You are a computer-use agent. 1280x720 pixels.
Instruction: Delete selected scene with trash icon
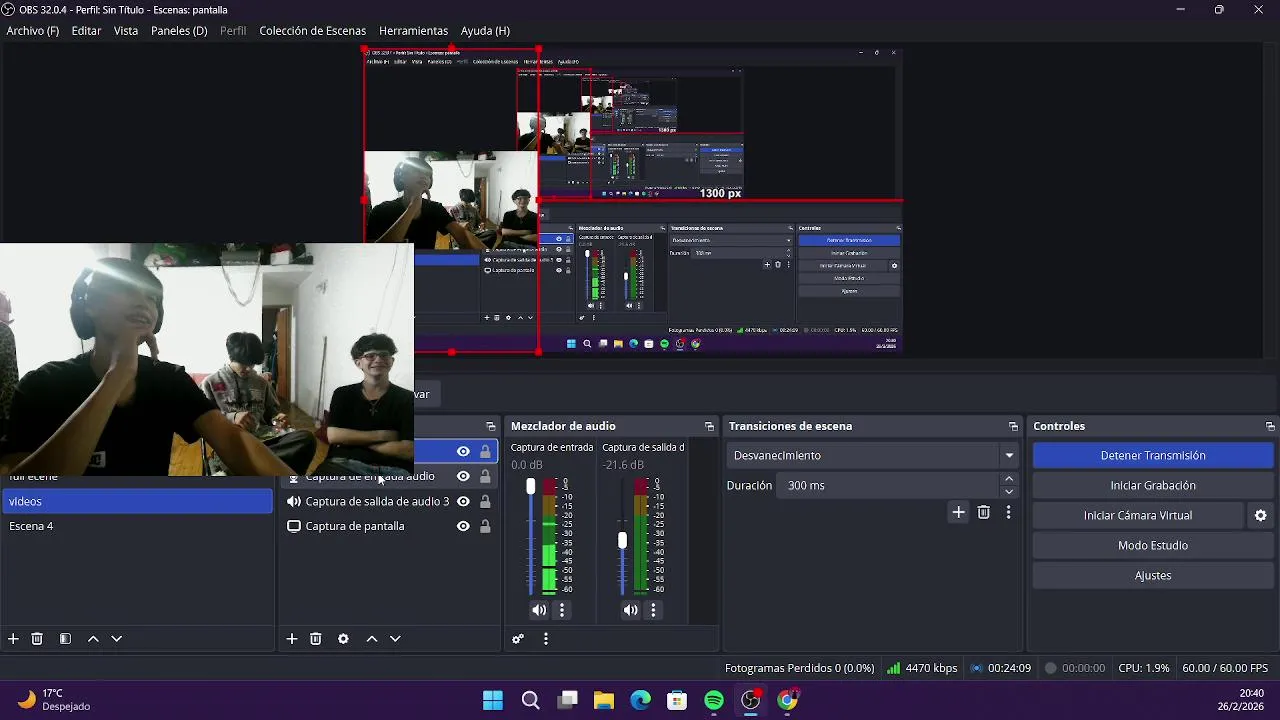(37, 639)
